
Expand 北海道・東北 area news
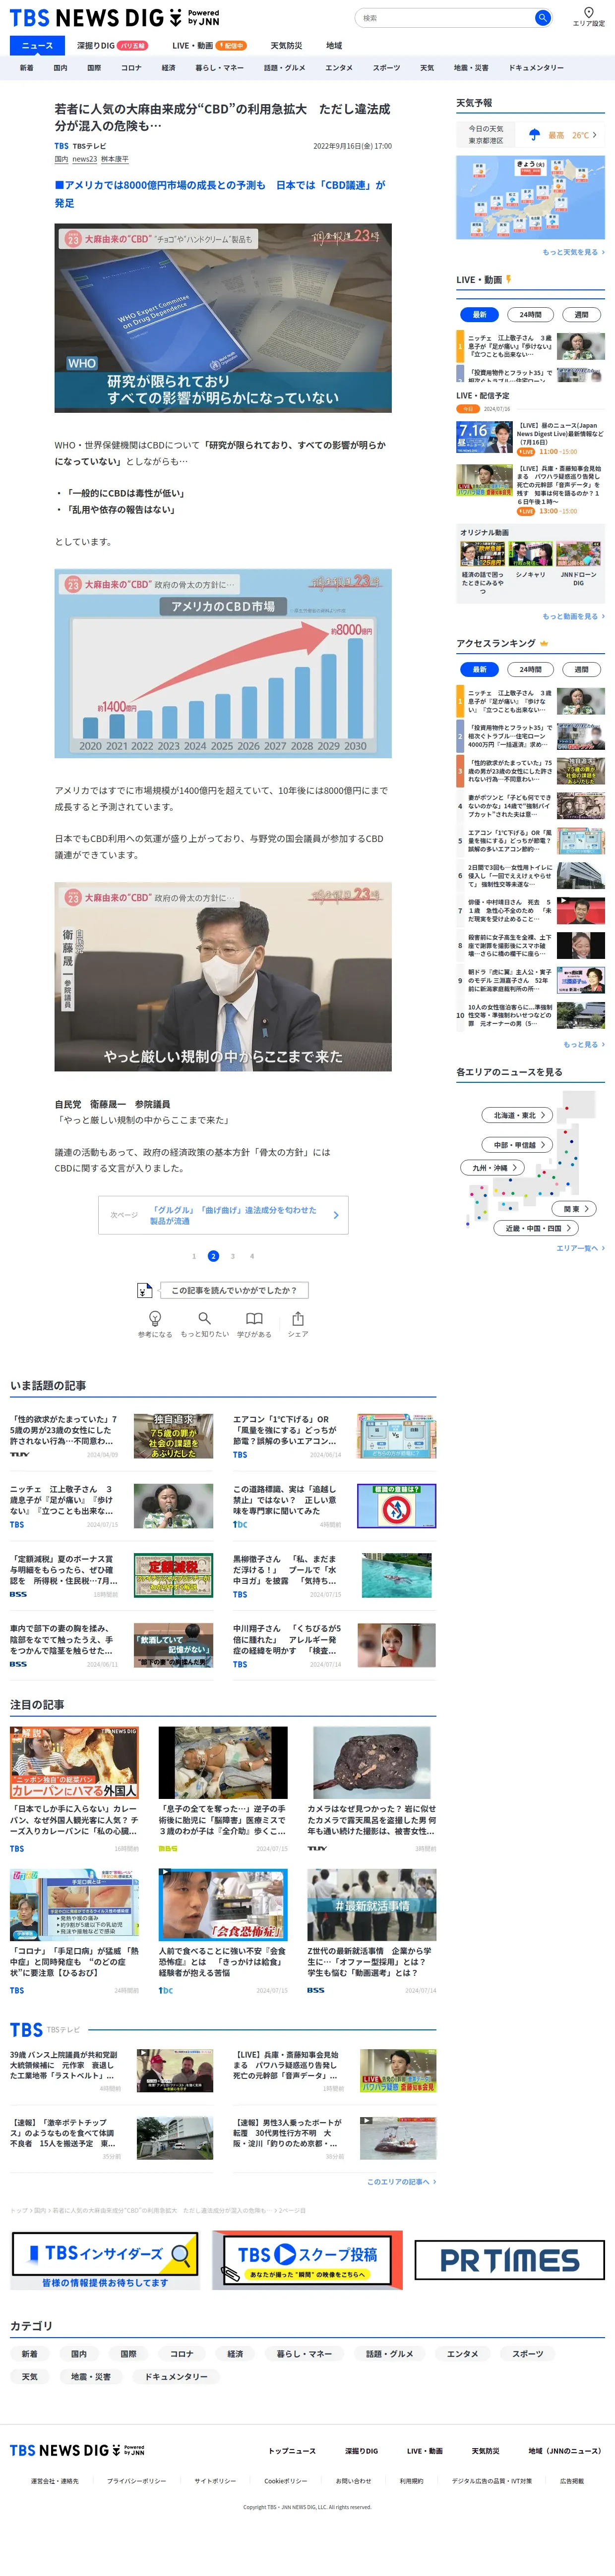pos(518,1115)
